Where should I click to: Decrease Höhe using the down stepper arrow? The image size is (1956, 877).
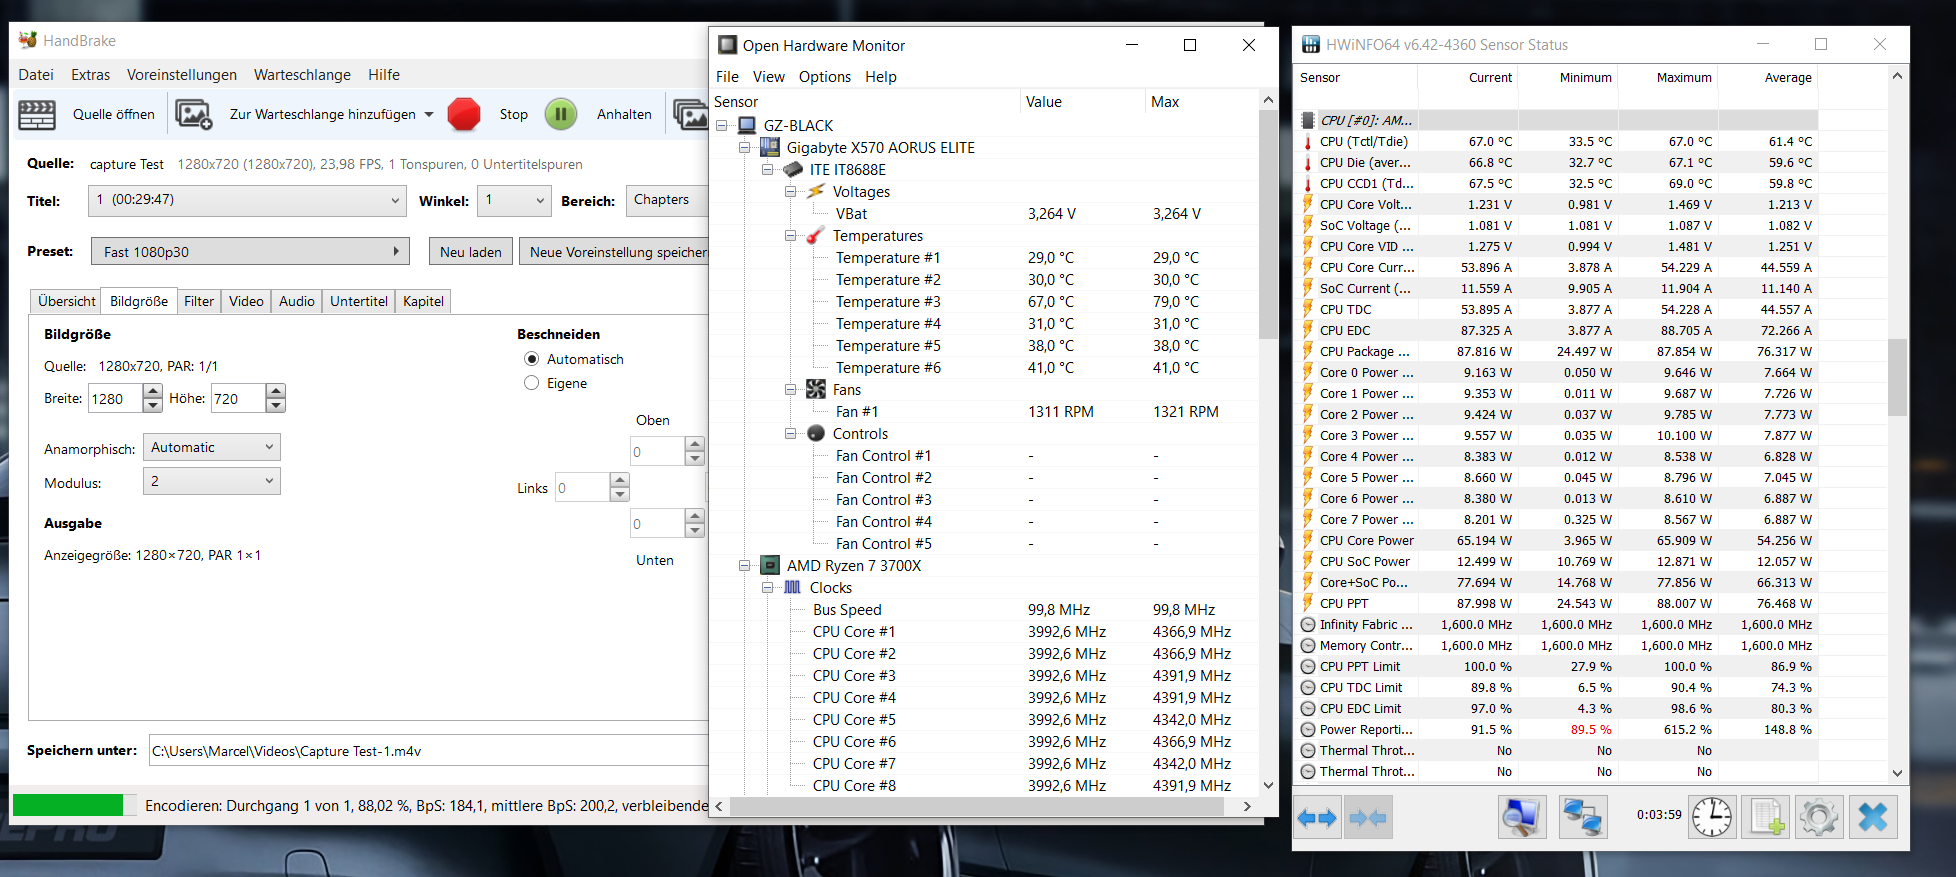(276, 405)
